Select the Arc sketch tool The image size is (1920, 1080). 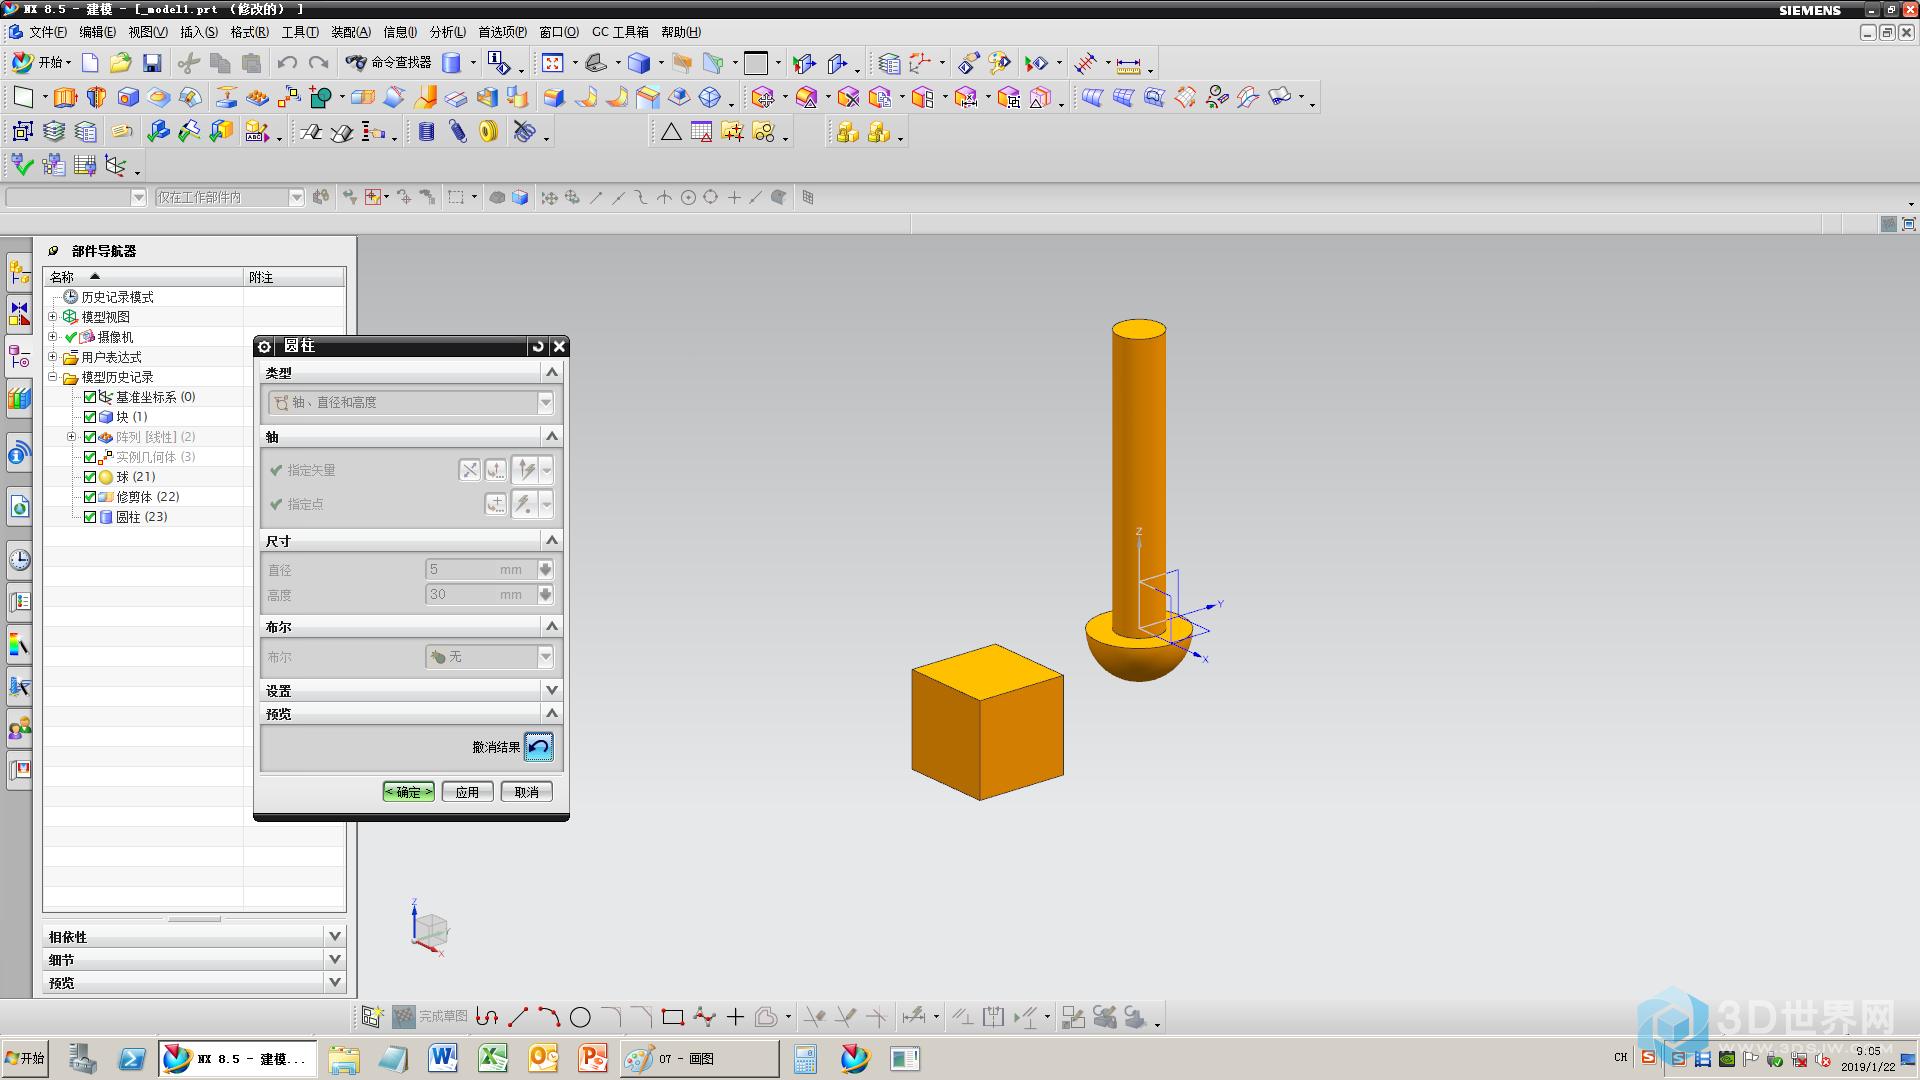[x=549, y=1017]
